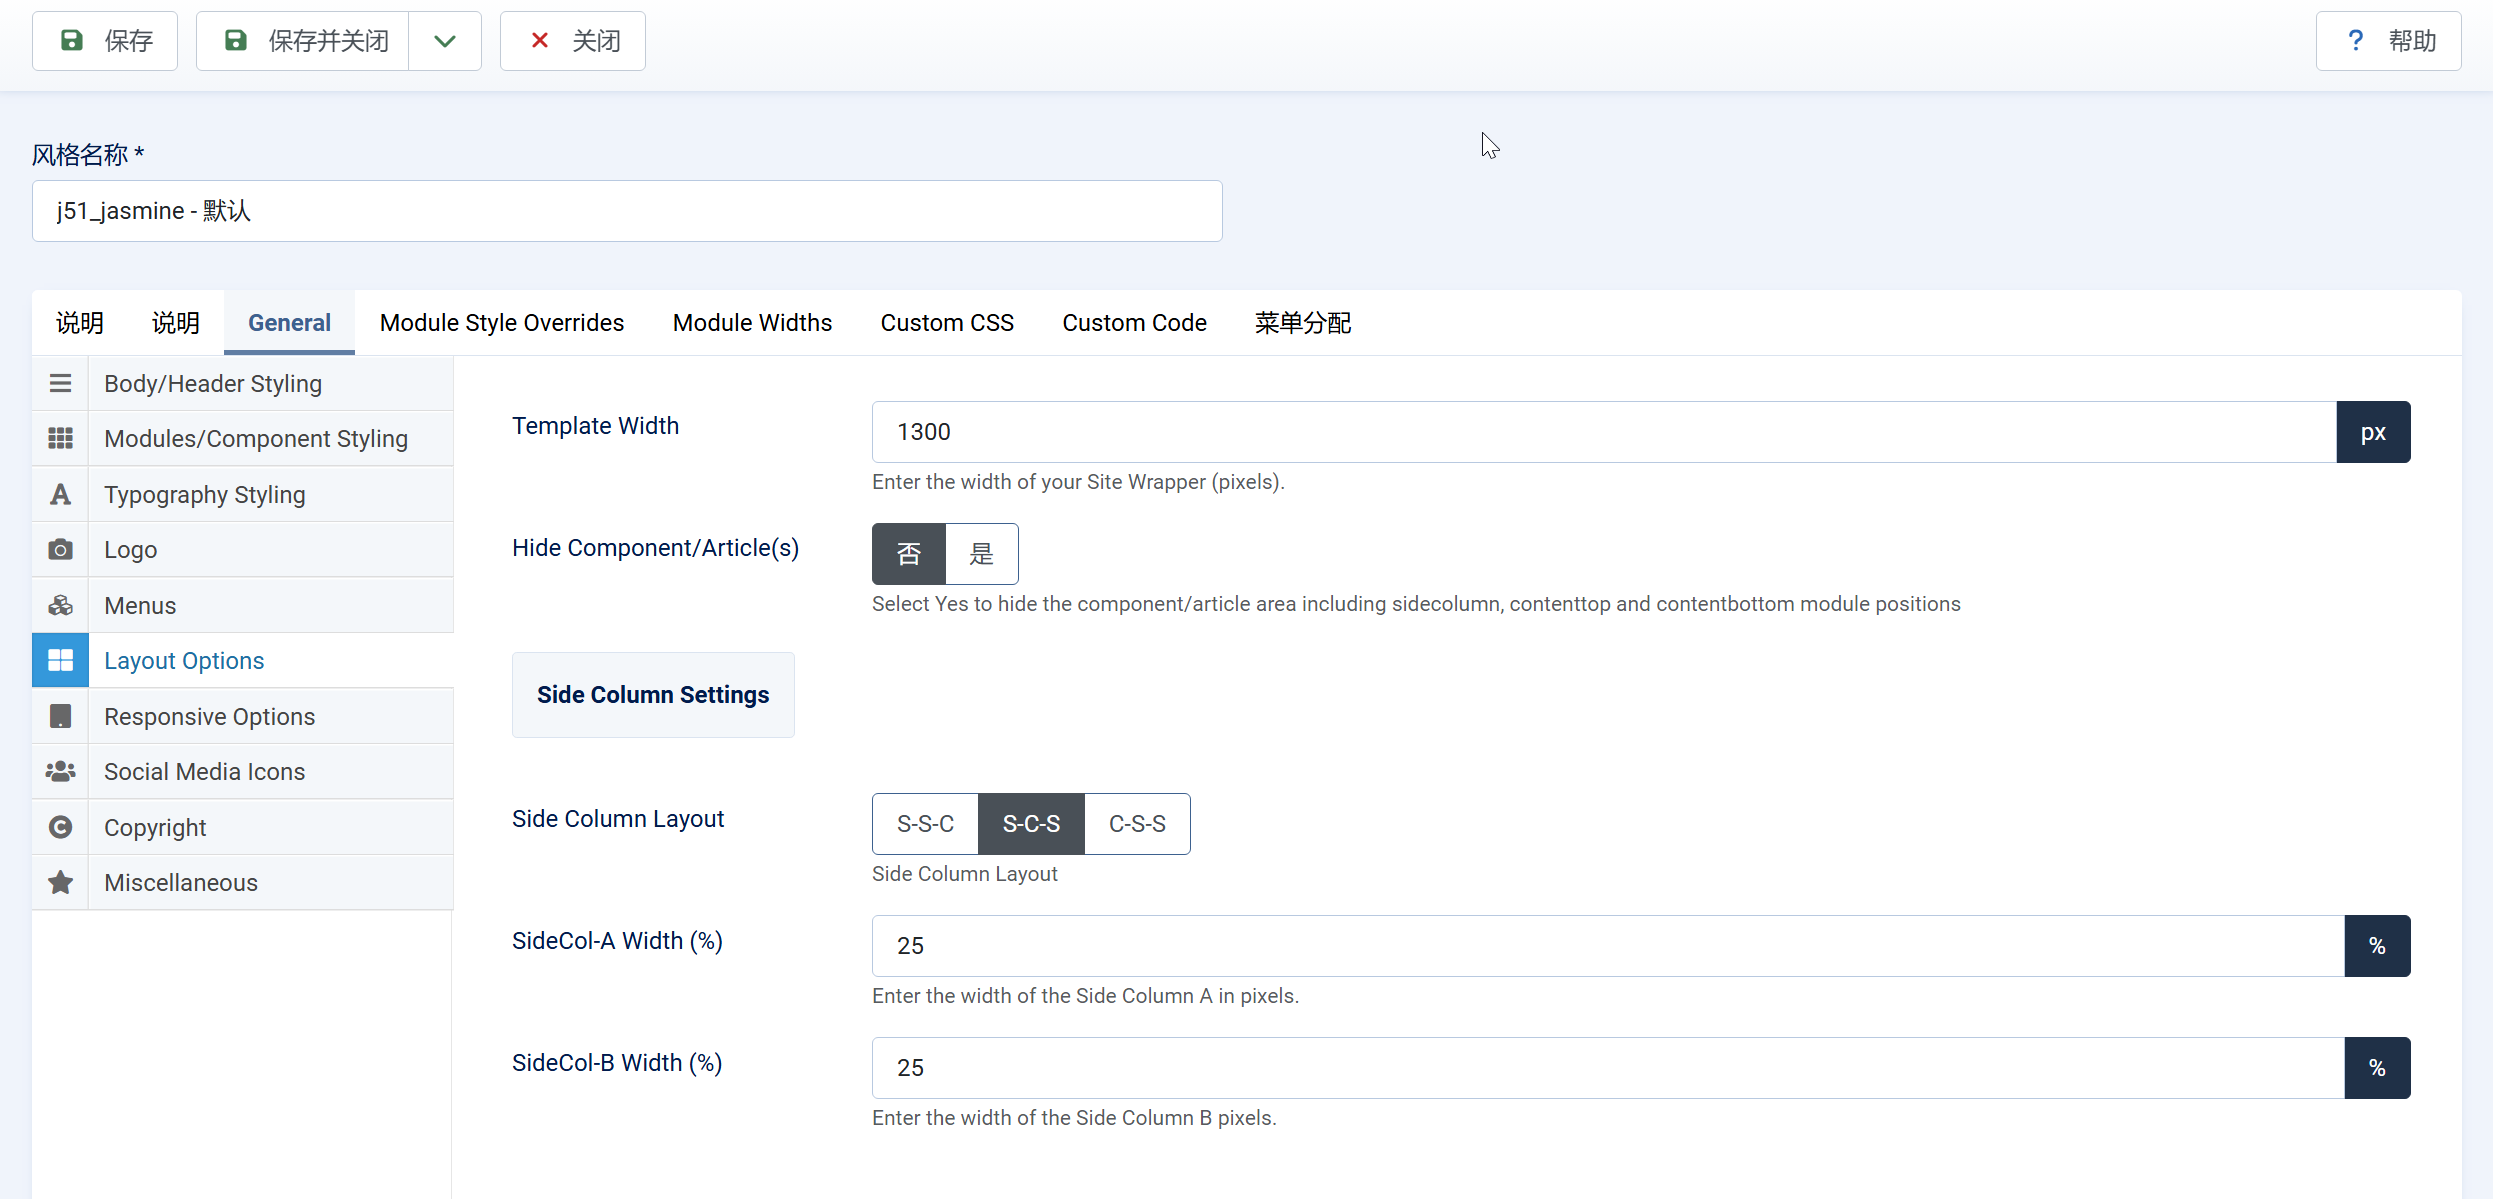Click the Typography Styling letter icon
This screenshot has width=2493, height=1199.
60,494
